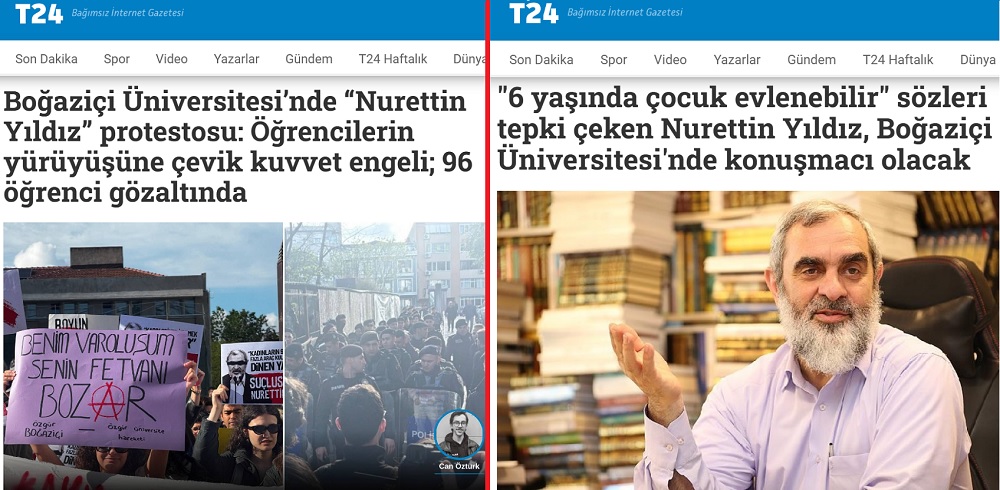Go to Yazarlar in right navigation
The height and width of the screenshot is (490, 1000).
click(737, 60)
